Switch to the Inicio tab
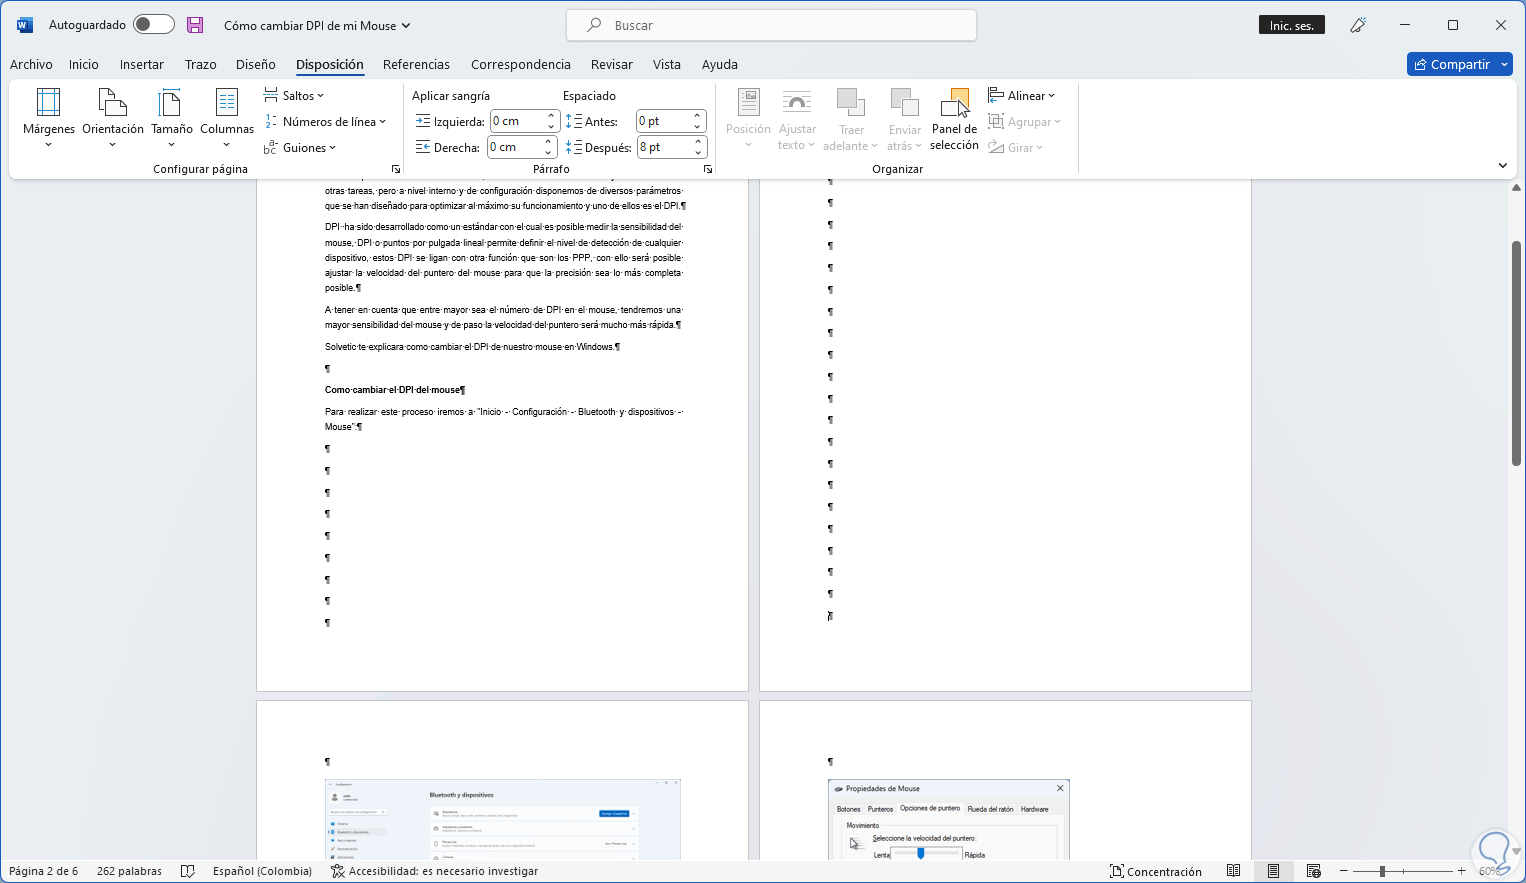1526x883 pixels. [84, 64]
